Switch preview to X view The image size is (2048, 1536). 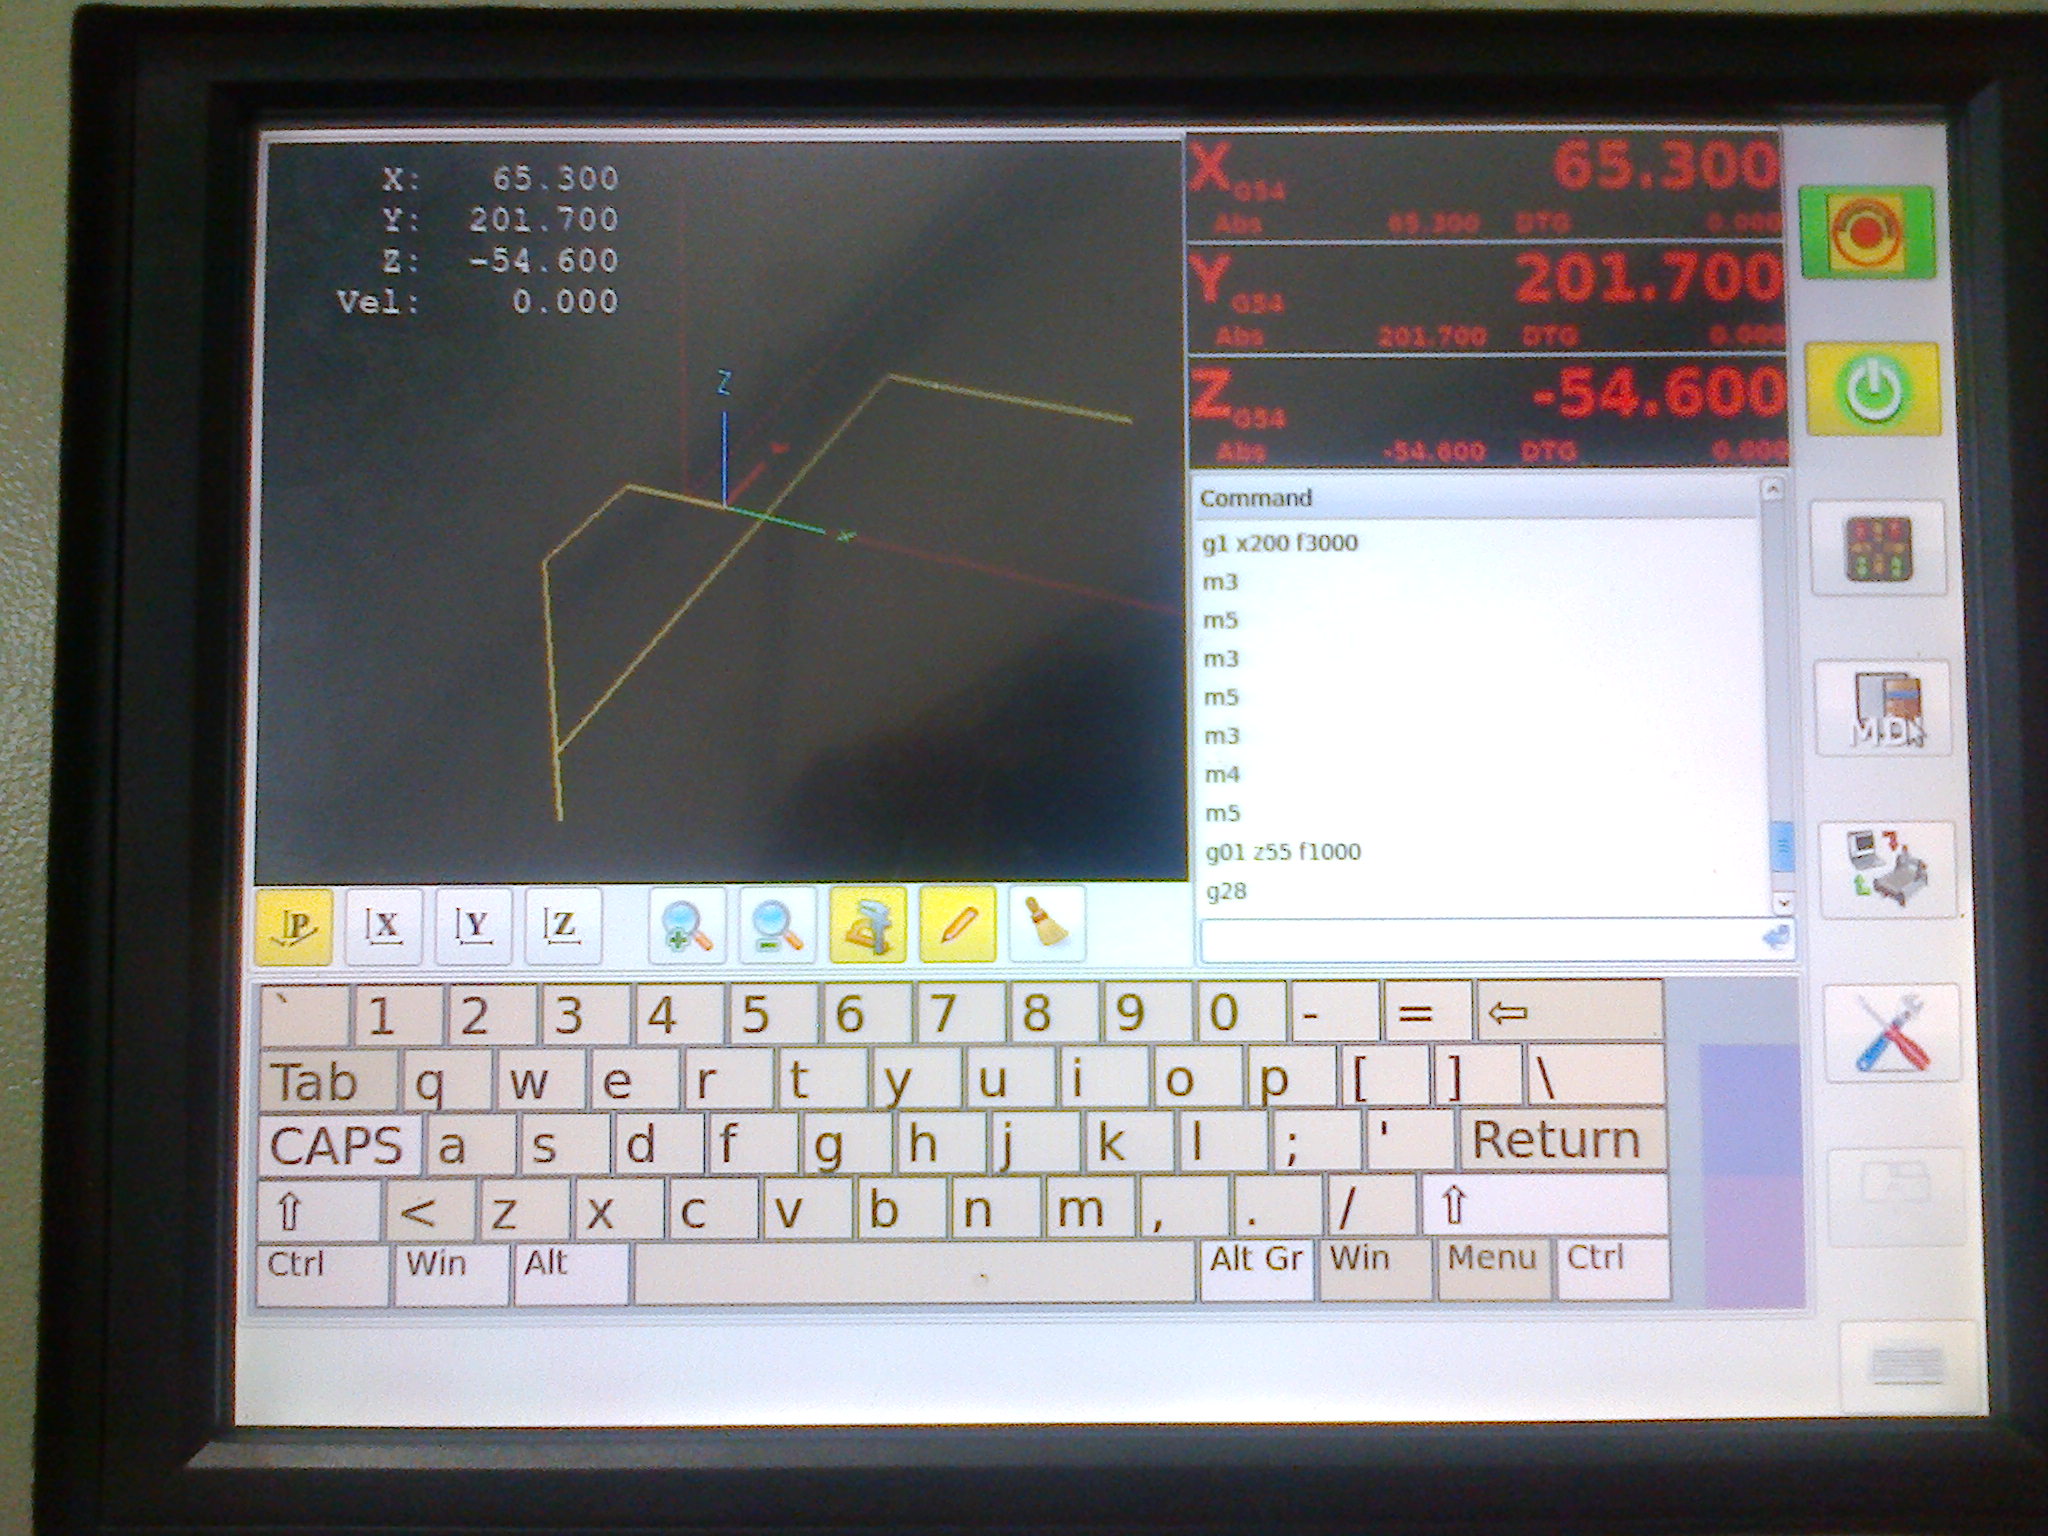tap(384, 926)
